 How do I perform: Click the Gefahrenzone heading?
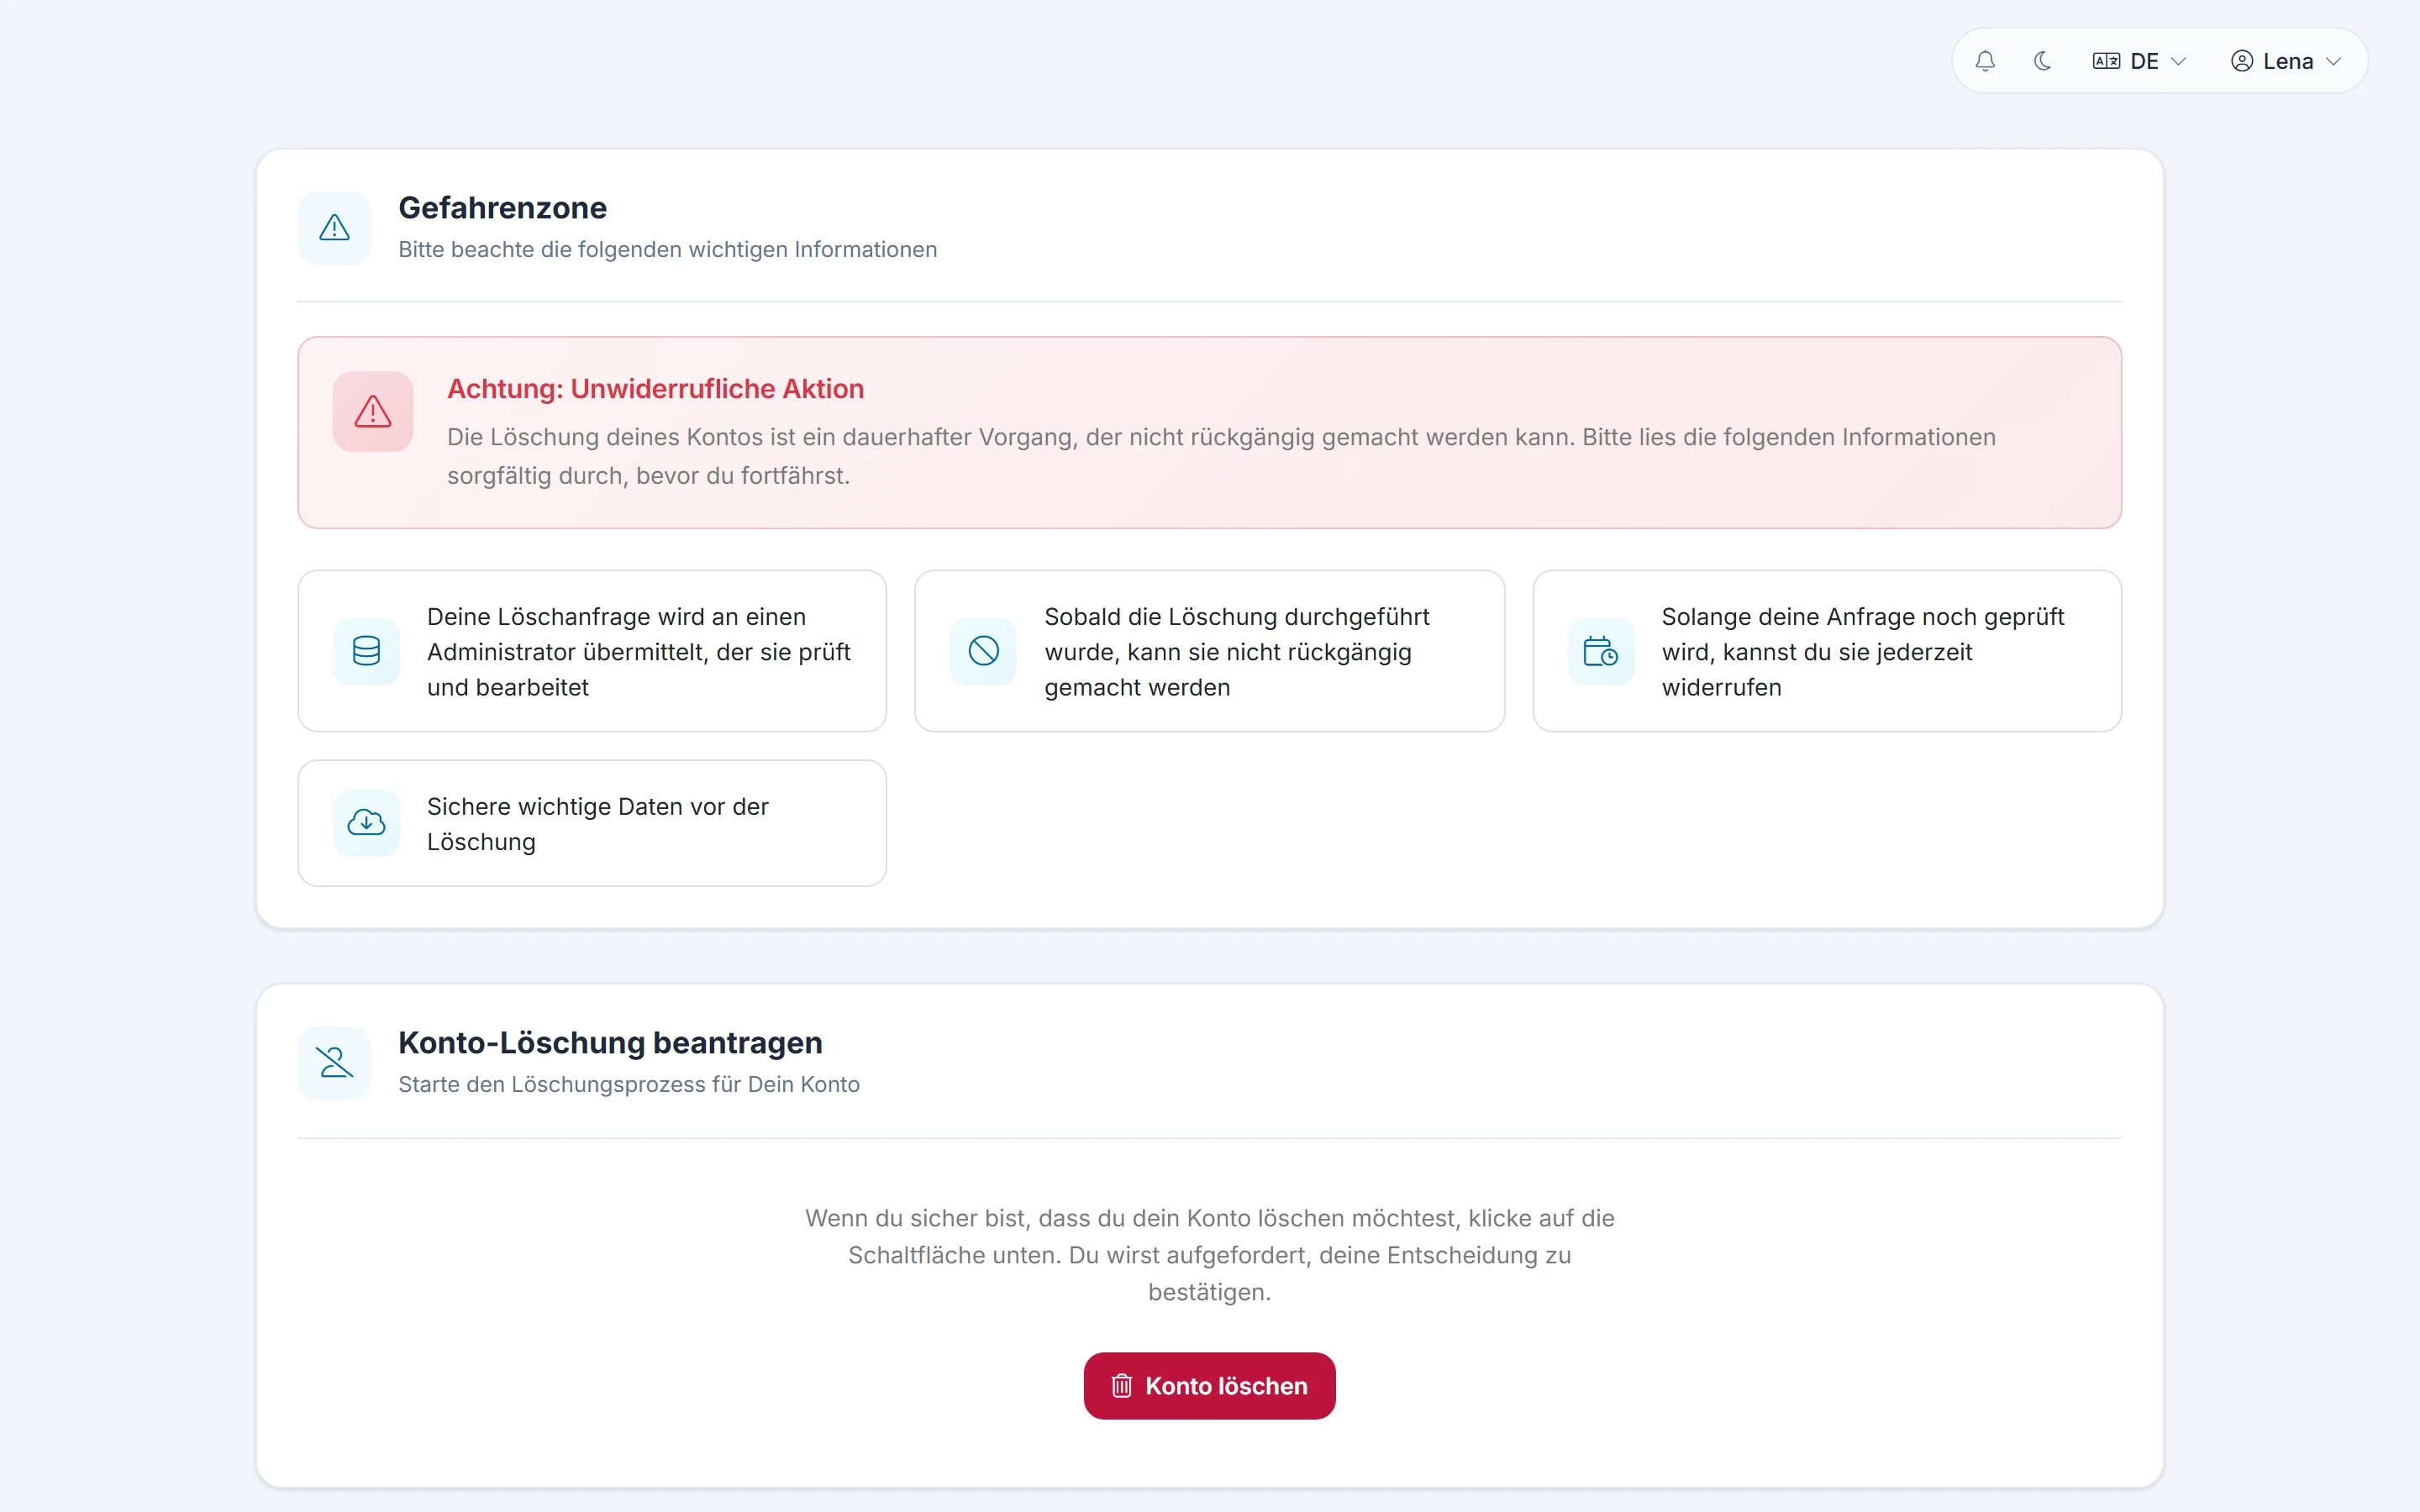coord(503,208)
